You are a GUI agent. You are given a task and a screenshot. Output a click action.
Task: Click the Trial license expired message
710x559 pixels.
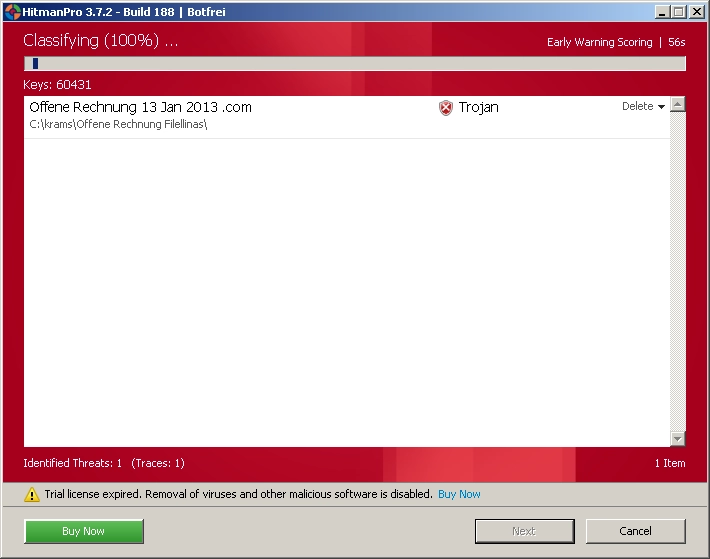click(238, 494)
